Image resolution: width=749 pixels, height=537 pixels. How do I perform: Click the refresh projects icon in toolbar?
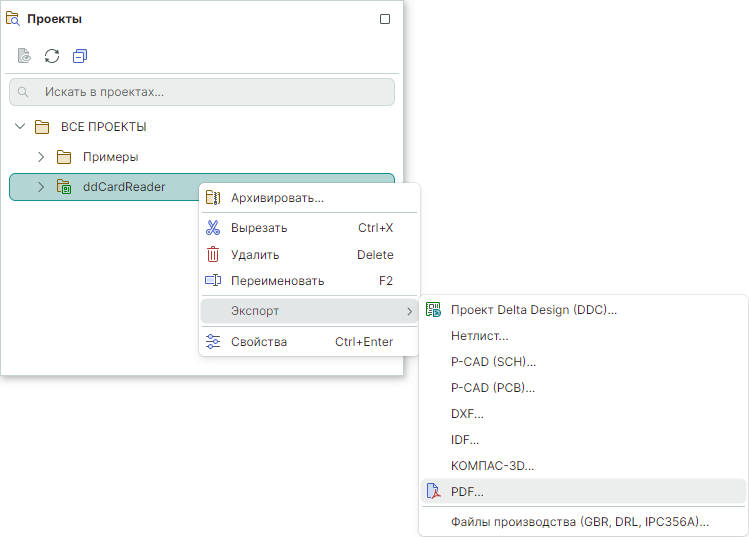click(52, 56)
